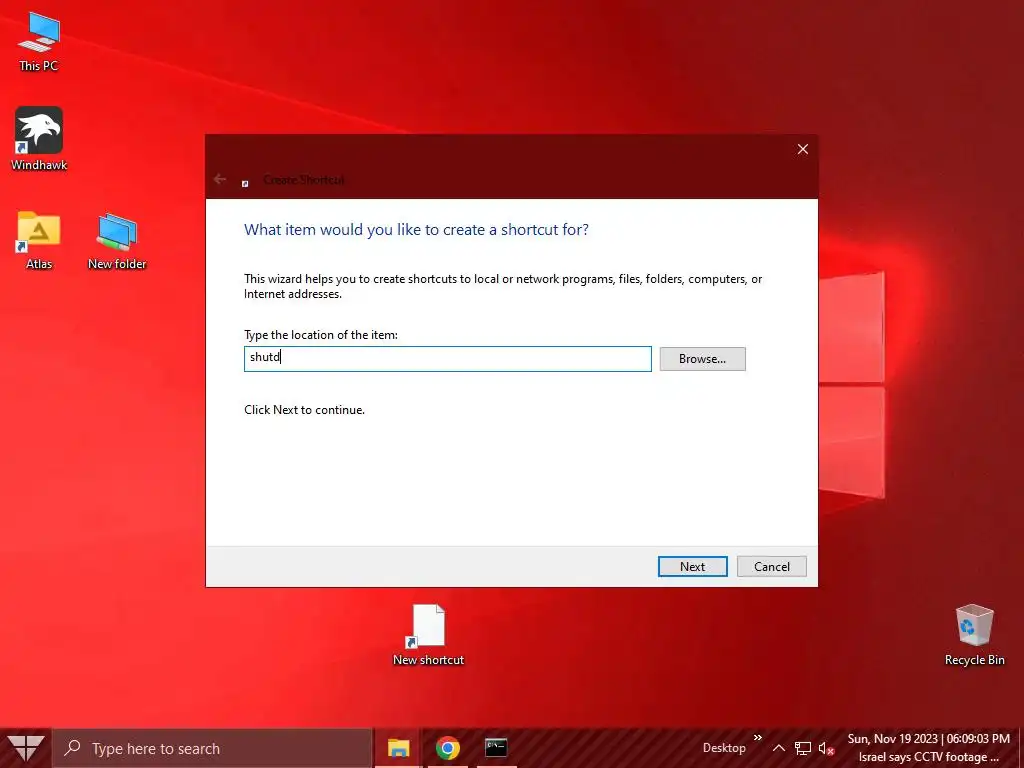This screenshot has width=1024, height=768.
Task: Click the muted volume tray icon
Action: coord(827,748)
